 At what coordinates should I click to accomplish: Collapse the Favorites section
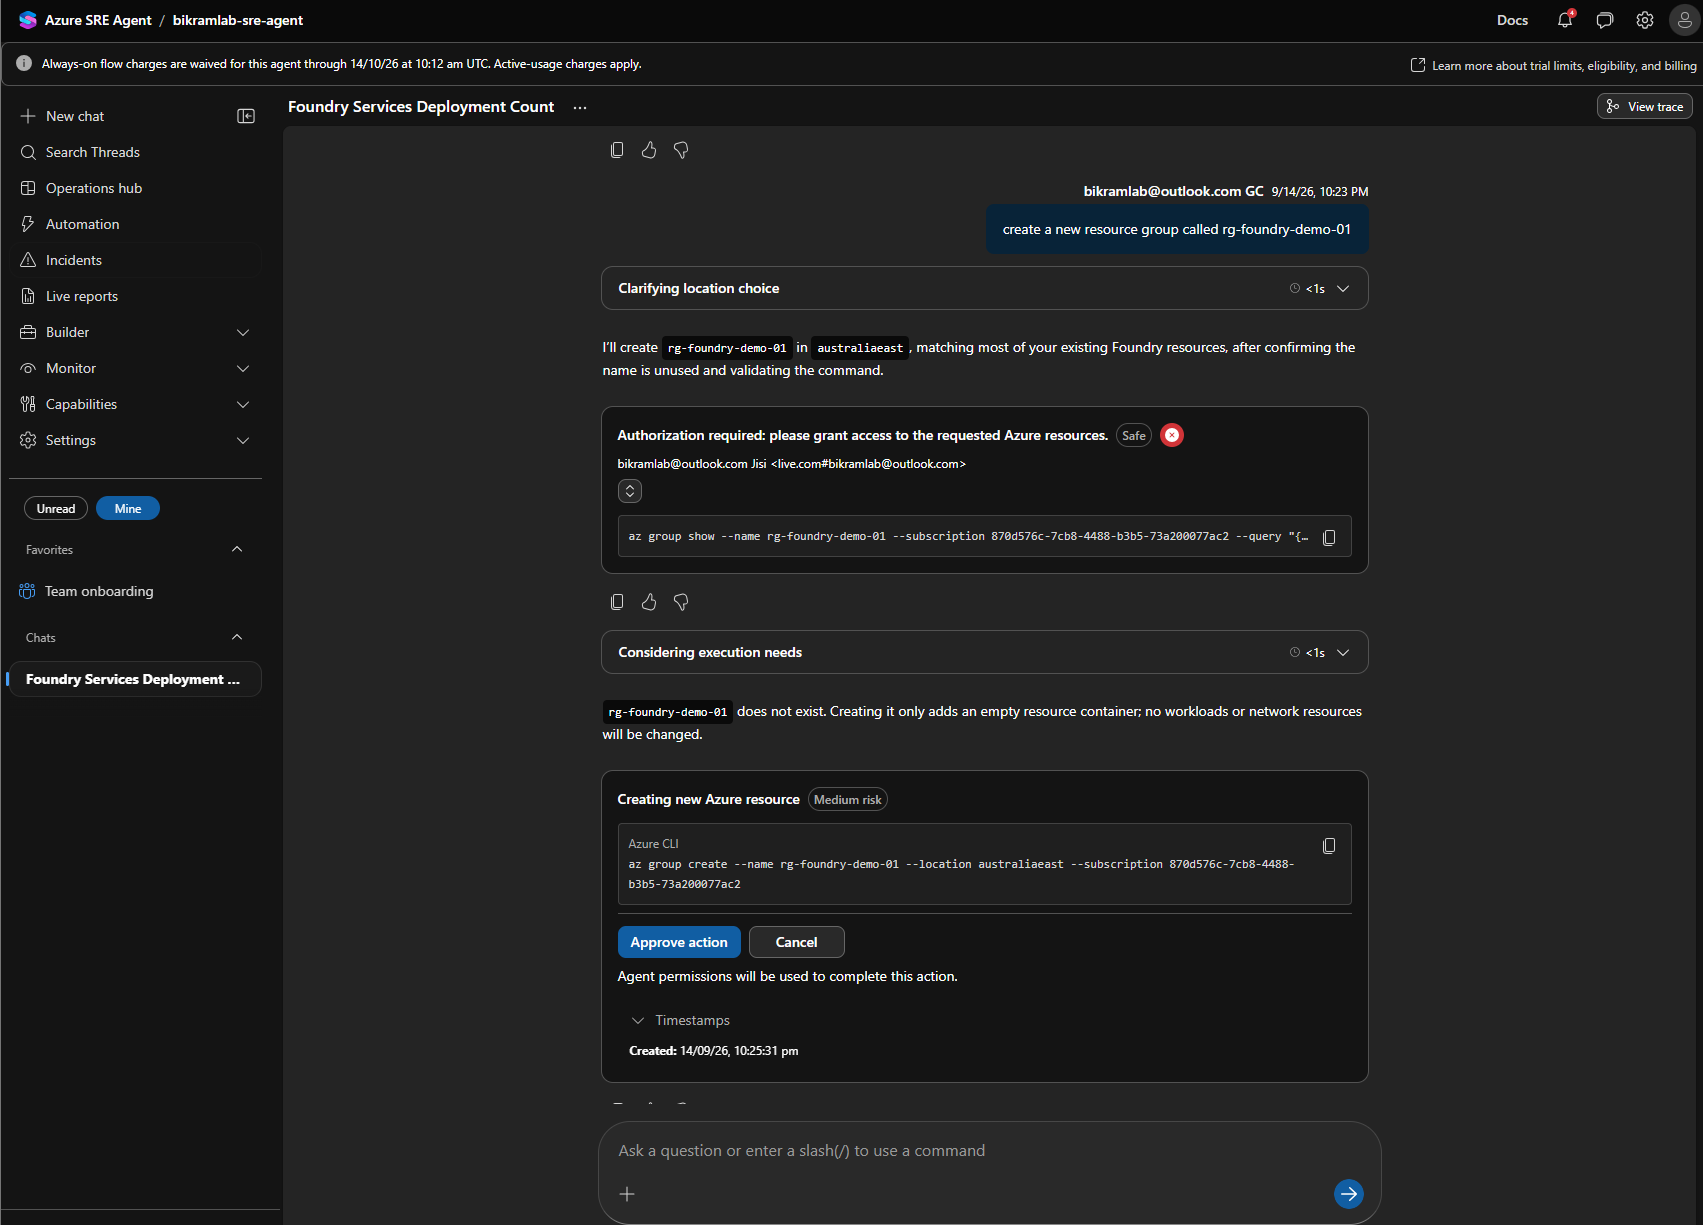237,549
